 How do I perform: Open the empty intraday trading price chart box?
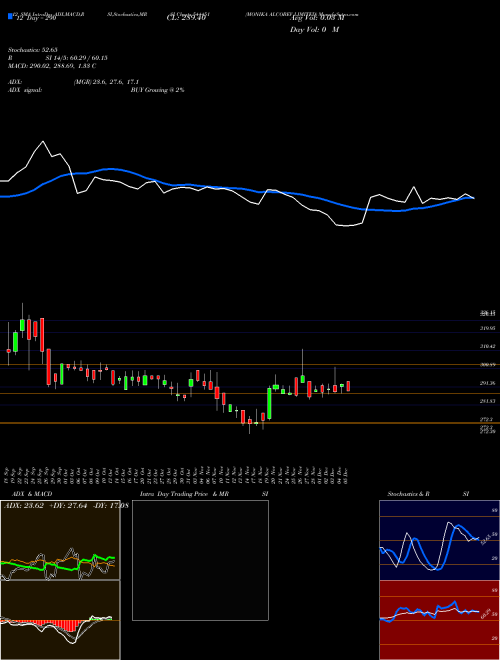pos(200,560)
